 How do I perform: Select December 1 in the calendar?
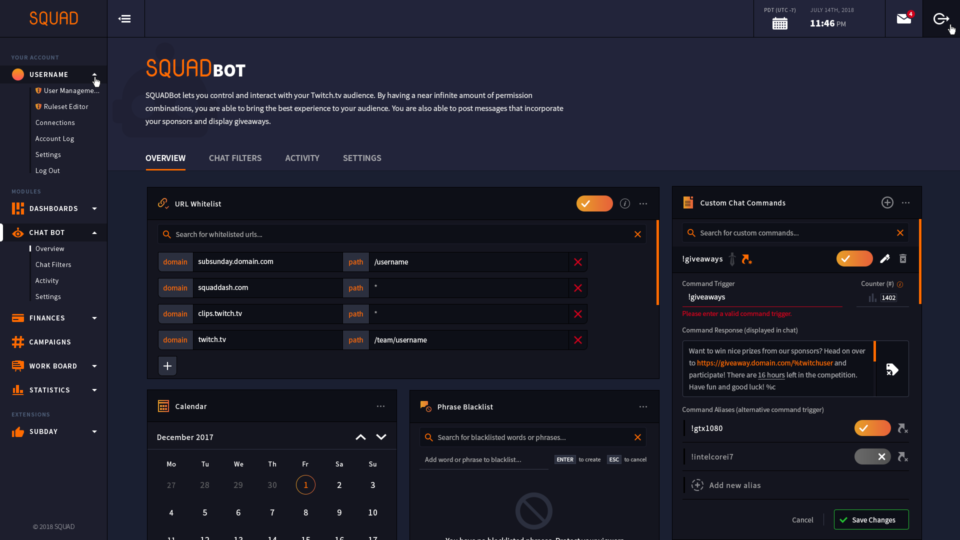point(306,485)
